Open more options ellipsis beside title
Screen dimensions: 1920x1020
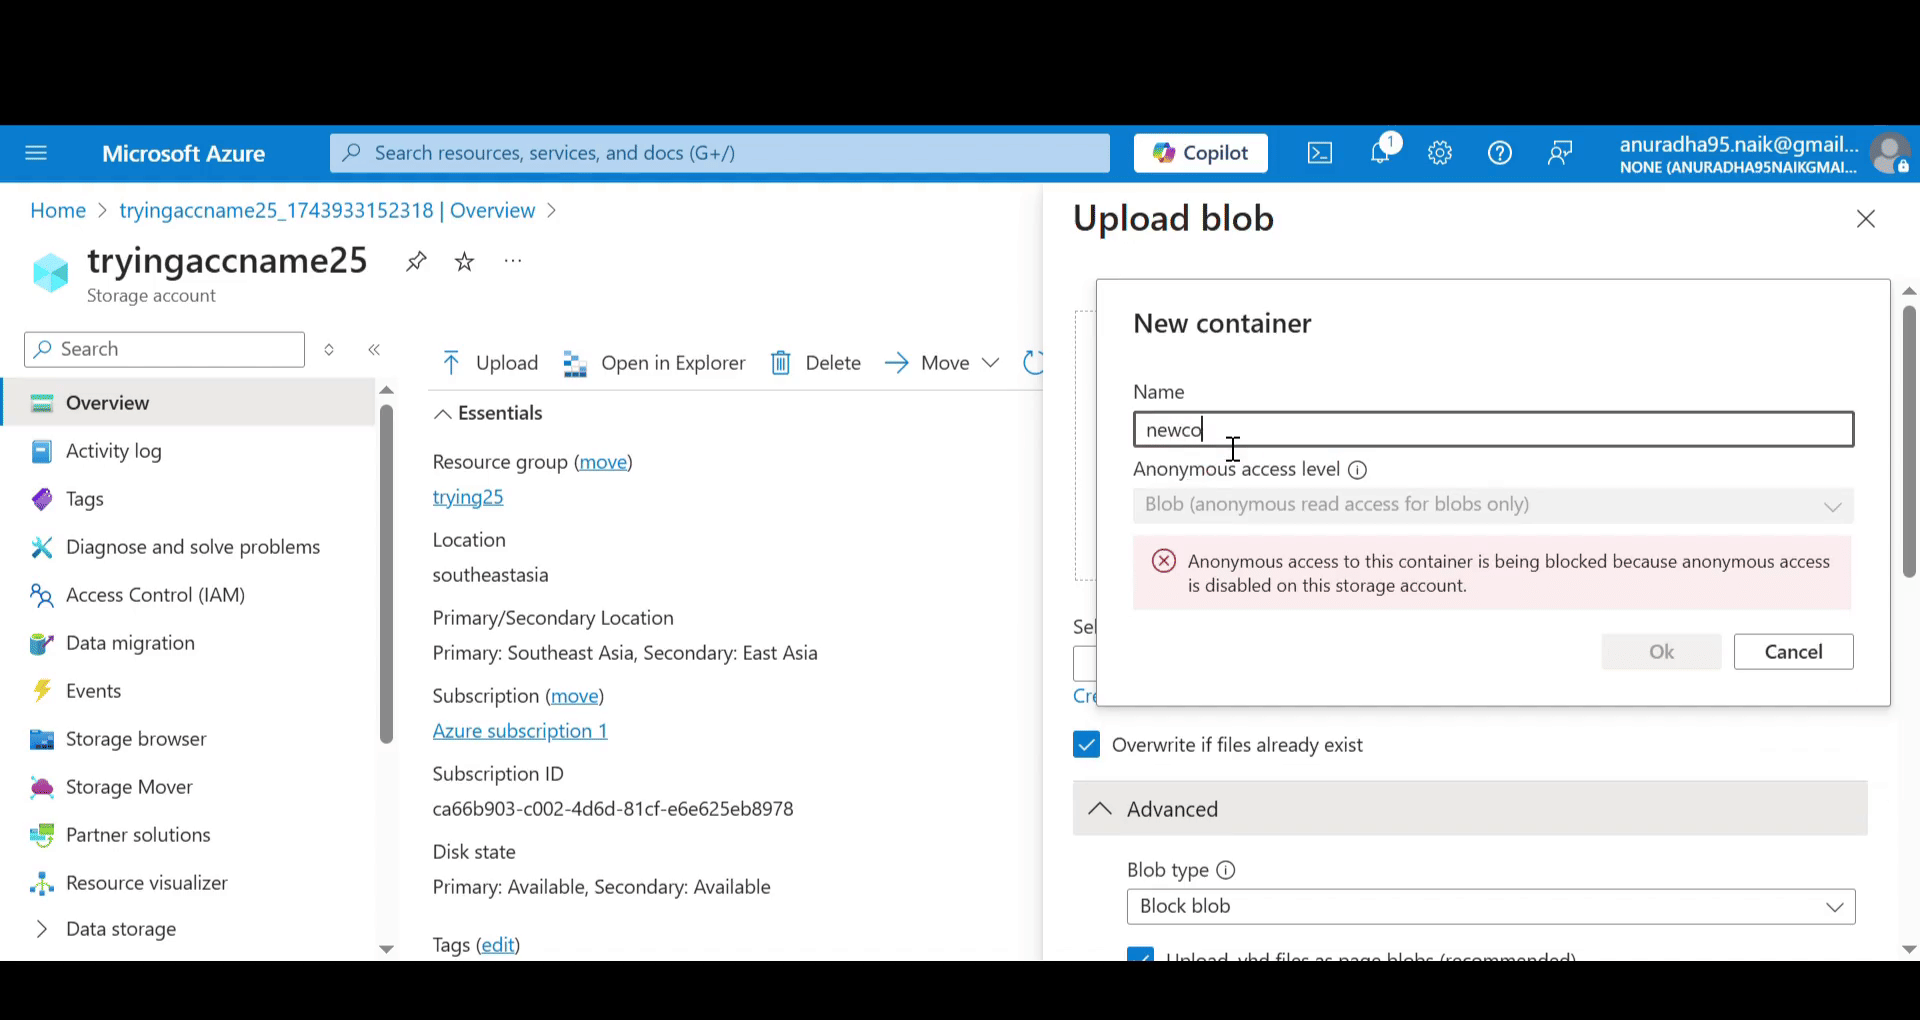click(513, 261)
